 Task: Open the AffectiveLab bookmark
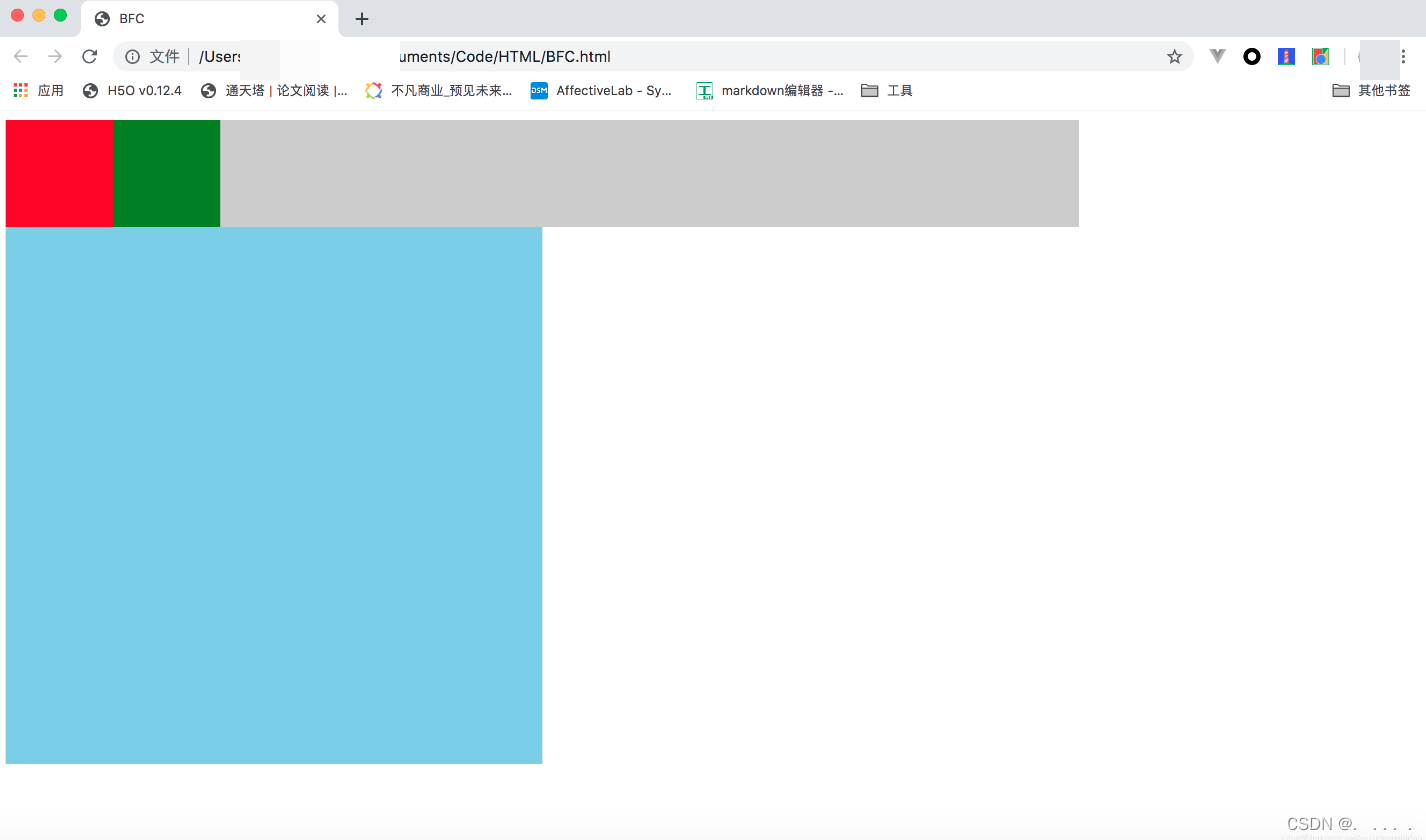coord(601,90)
